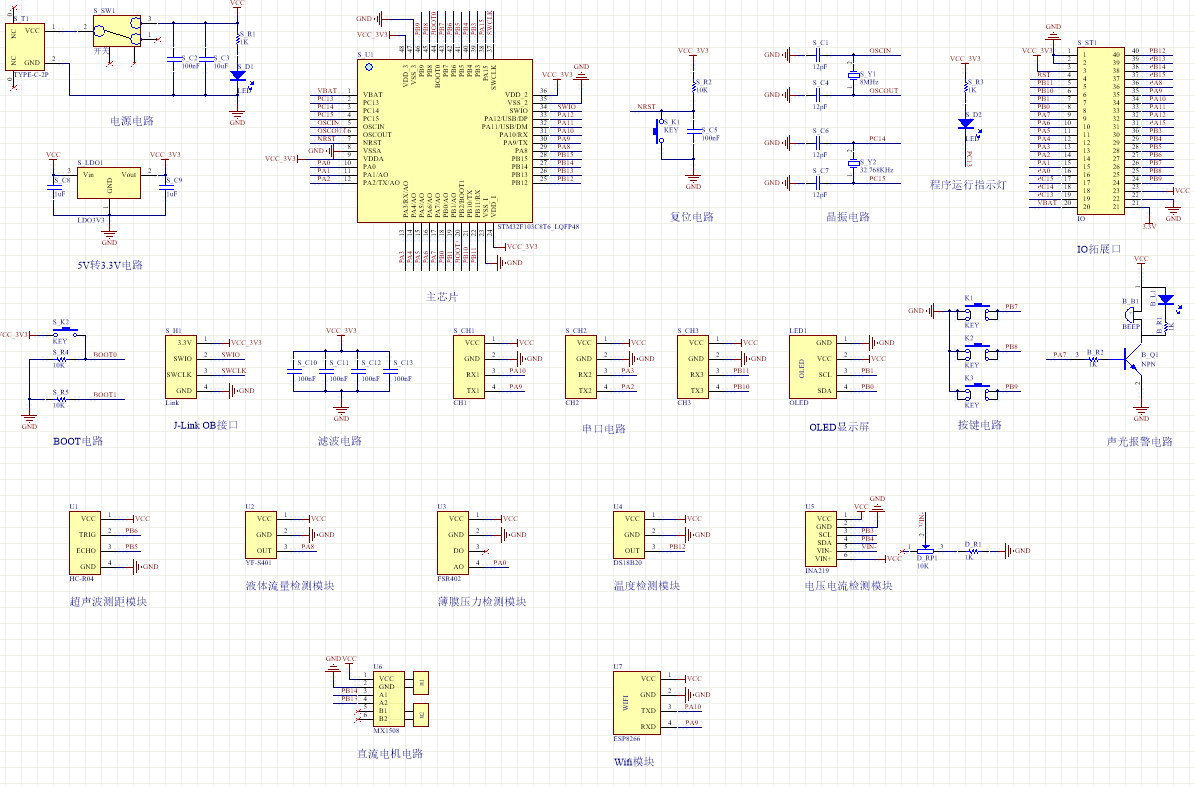Select the S_D2 program-run LED symbol
1195x786 pixels.
click(x=966, y=124)
